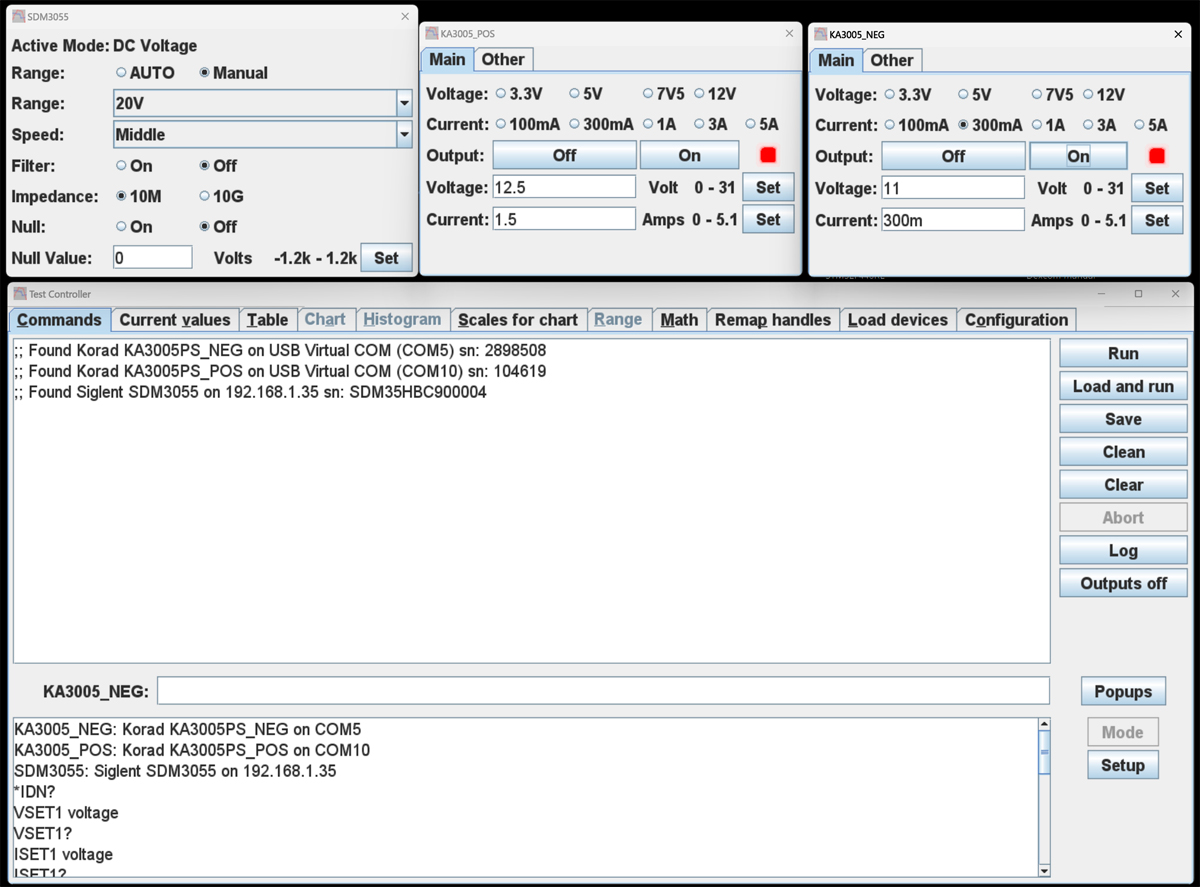
Task: Click red output indicator in KA3005_POS
Action: tap(768, 155)
